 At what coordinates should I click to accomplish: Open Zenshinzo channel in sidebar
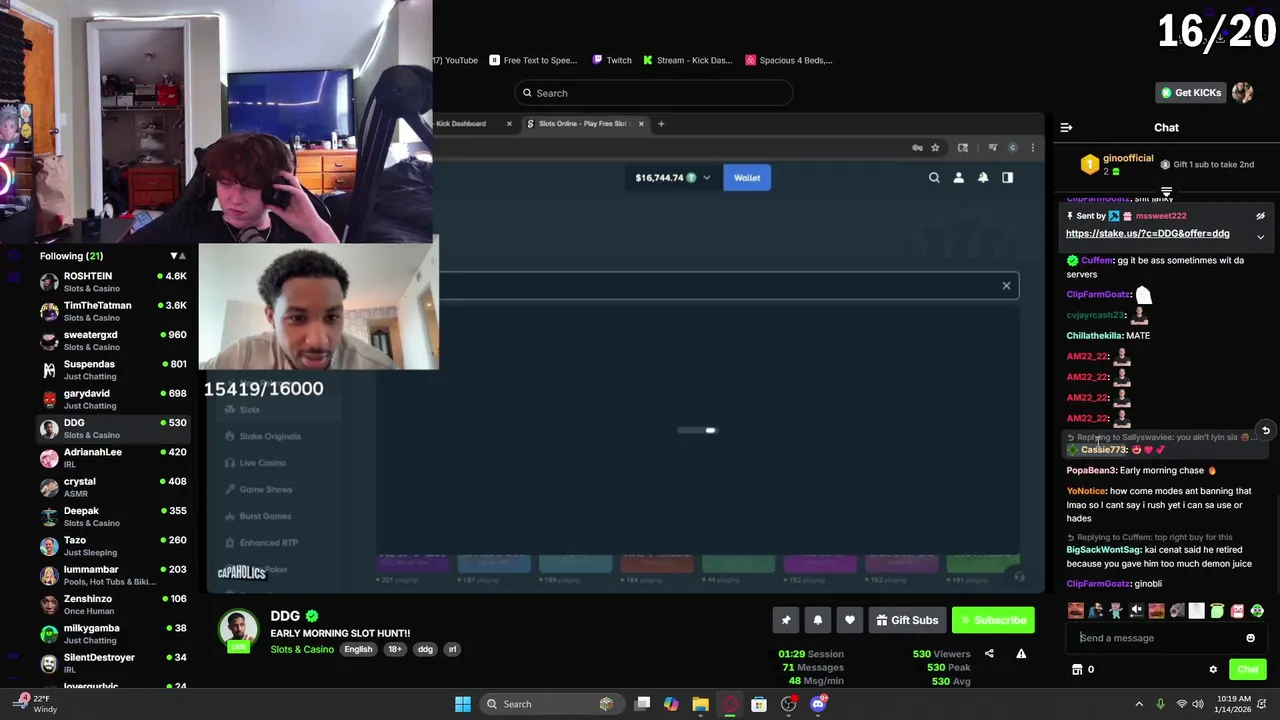pyautogui.click(x=112, y=605)
